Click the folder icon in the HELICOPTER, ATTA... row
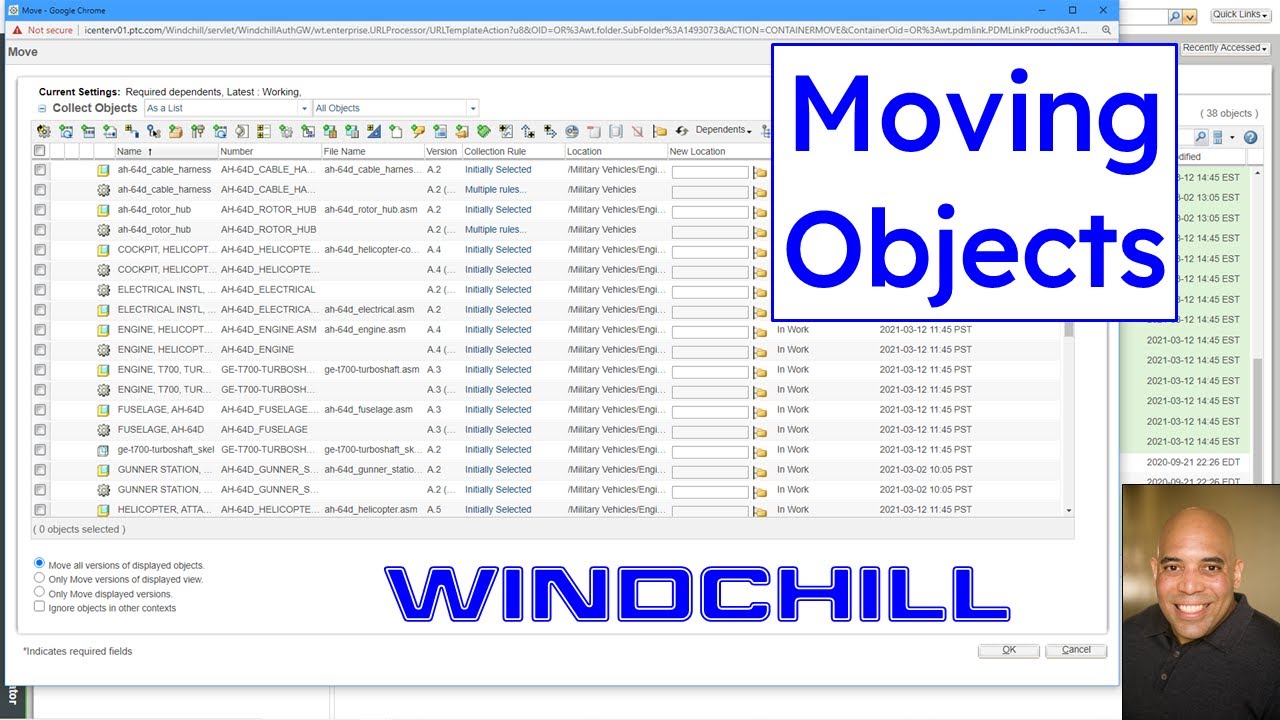1280x720 pixels. coord(760,512)
